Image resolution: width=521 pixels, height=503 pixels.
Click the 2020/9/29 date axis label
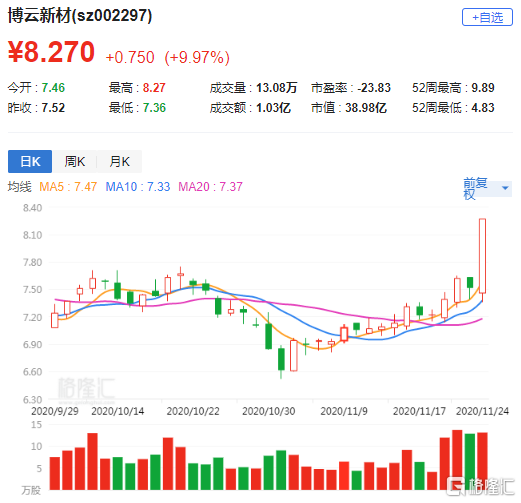click(x=55, y=411)
